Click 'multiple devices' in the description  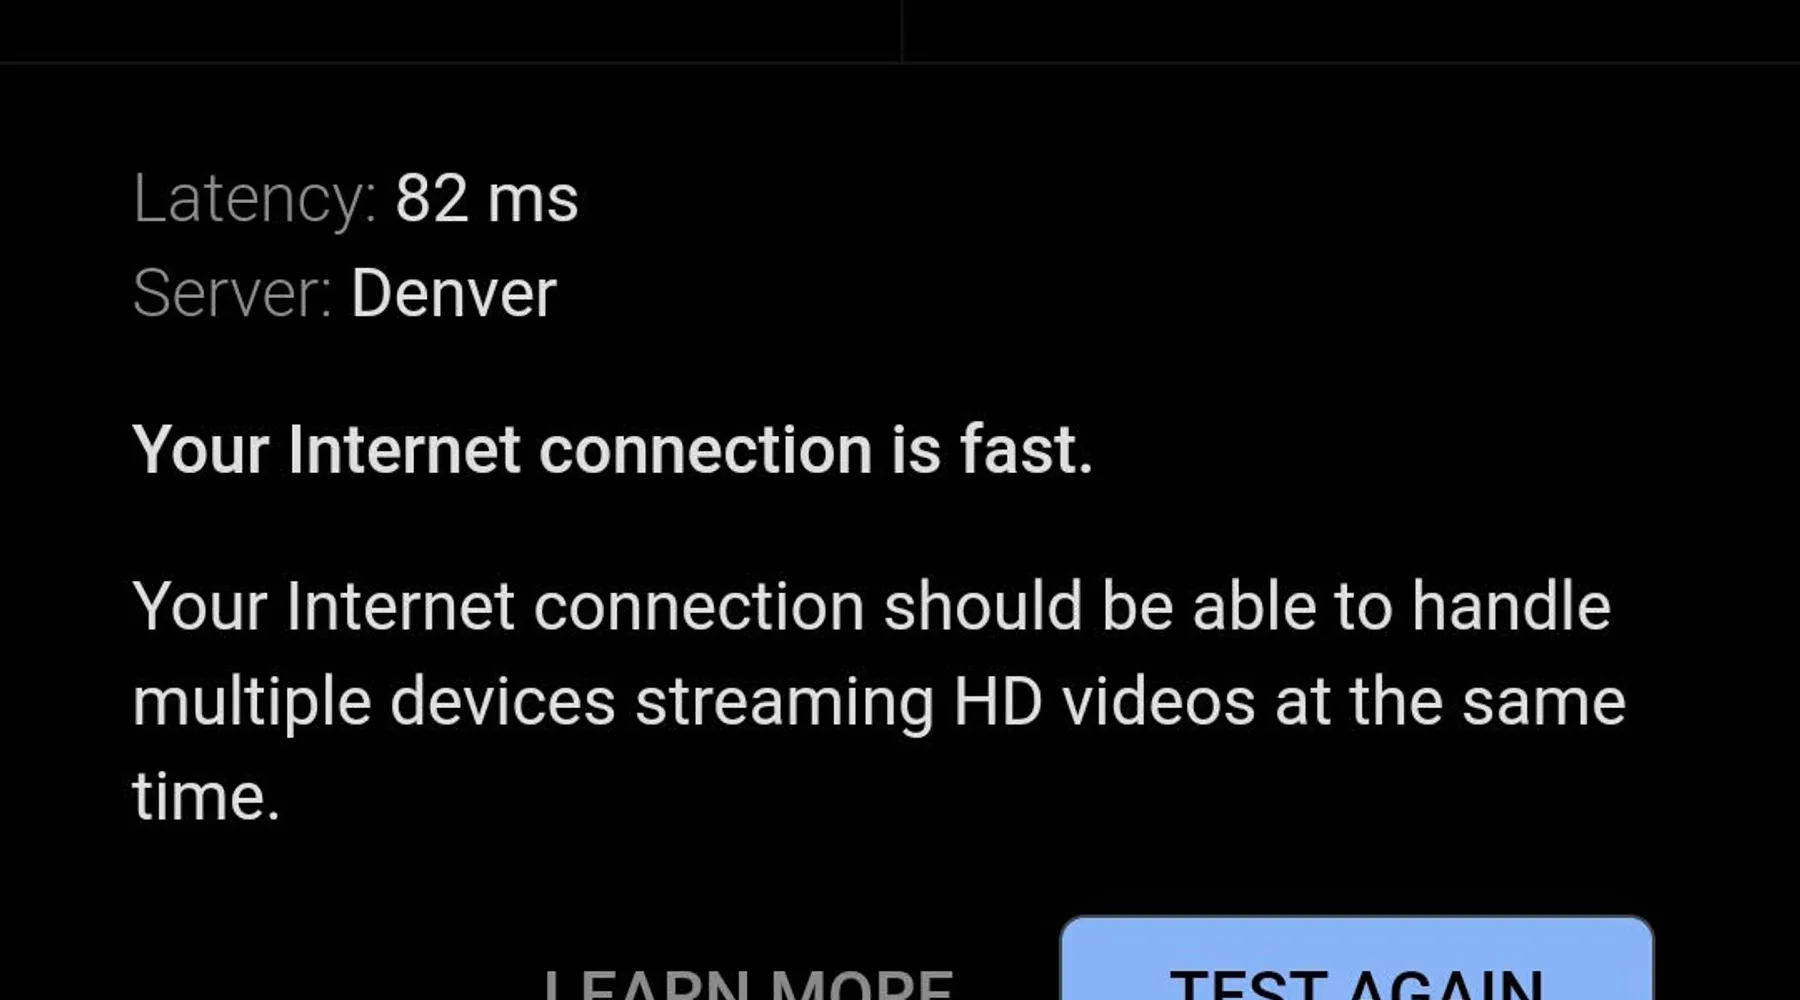[x=374, y=703]
